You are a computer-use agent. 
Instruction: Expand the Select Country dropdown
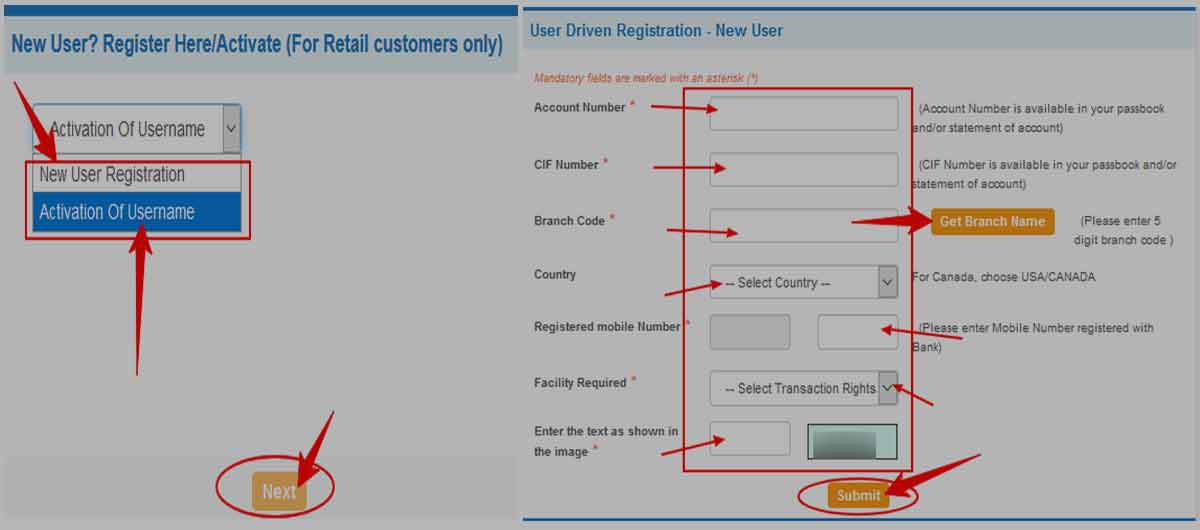[804, 282]
